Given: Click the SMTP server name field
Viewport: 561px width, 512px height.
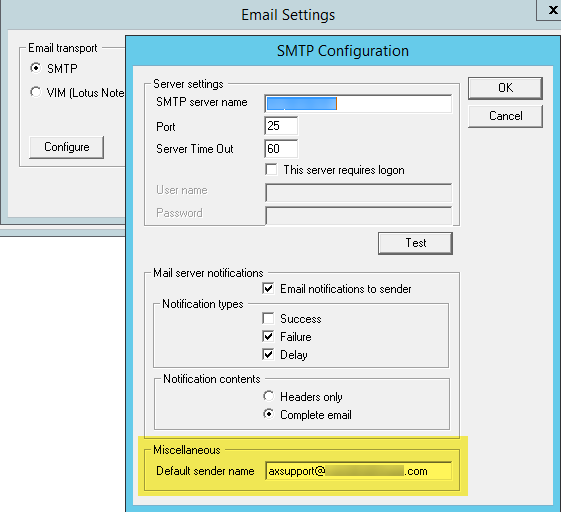Looking at the screenshot, I should tap(358, 104).
